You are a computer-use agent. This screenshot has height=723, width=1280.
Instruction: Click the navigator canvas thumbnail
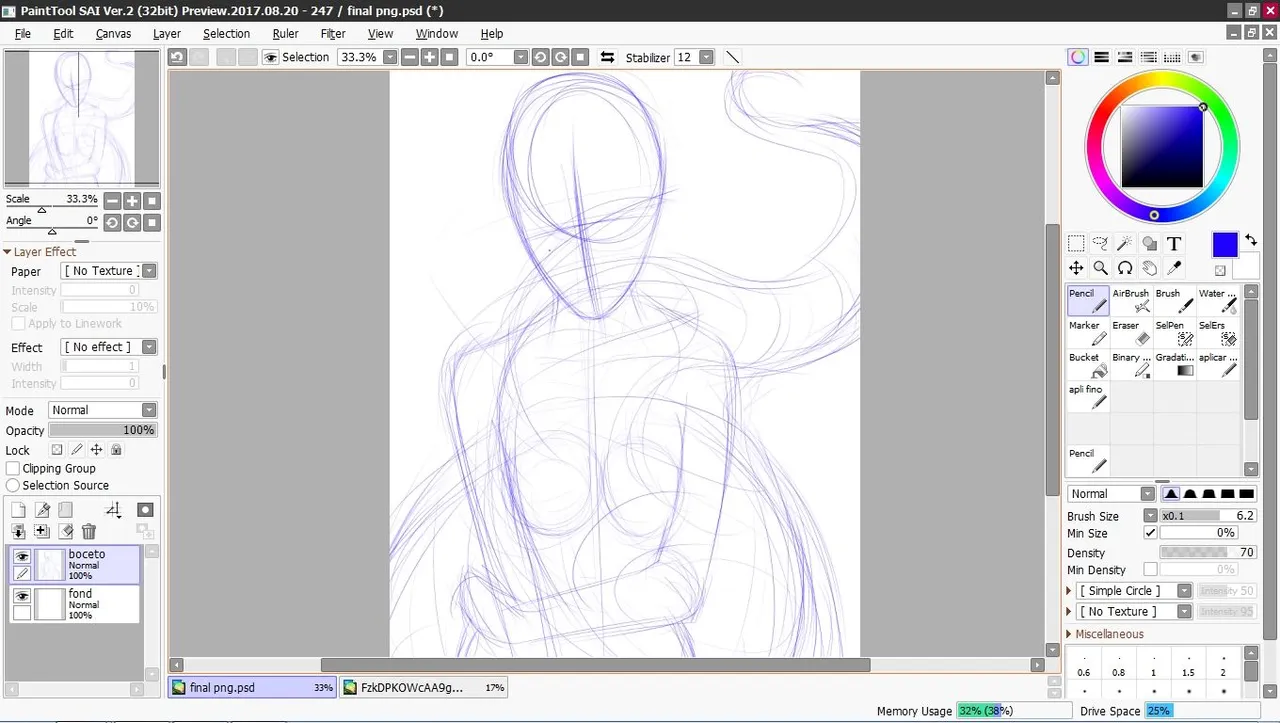(82, 118)
